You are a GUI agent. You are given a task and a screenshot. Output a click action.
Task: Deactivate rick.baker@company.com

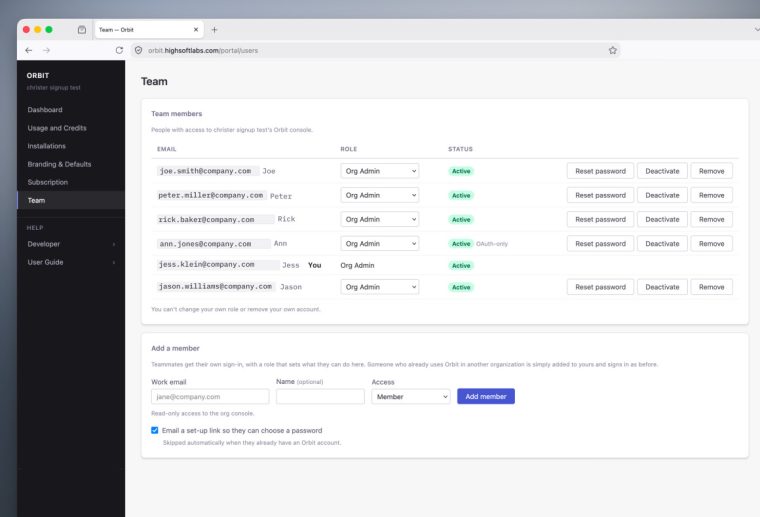pyautogui.click(x=662, y=219)
